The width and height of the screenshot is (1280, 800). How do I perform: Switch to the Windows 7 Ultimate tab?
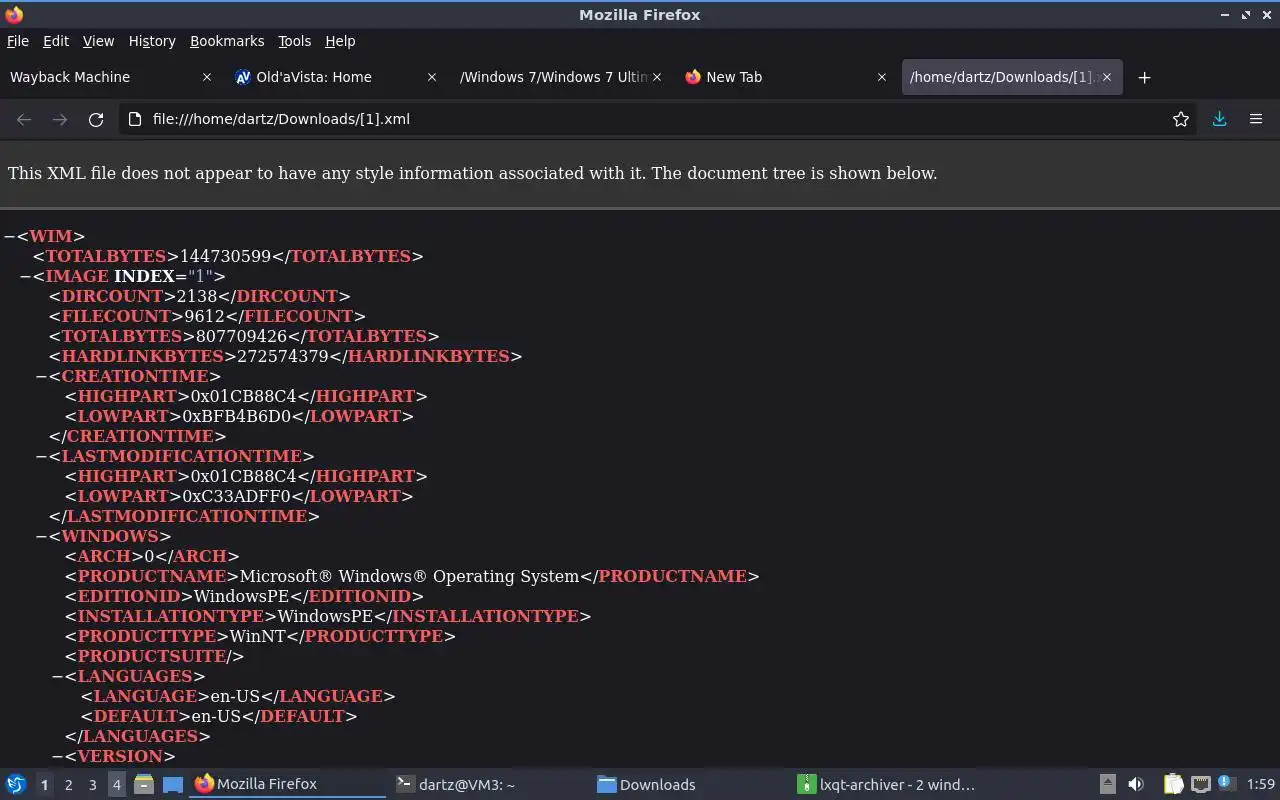[560, 77]
